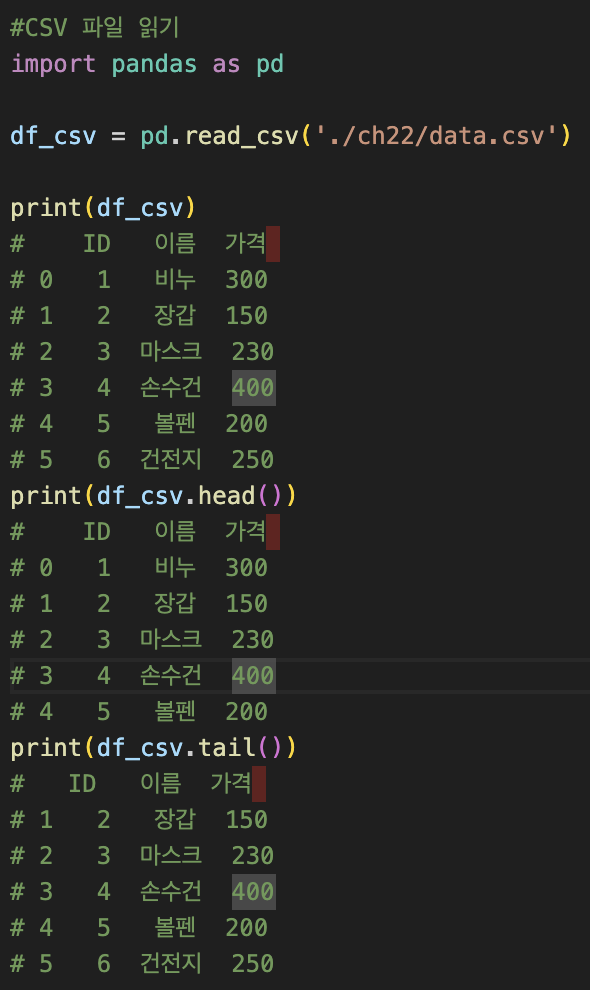
Task: Click the highlighted '400' in the print(df_csv) output
Action: coord(253,388)
